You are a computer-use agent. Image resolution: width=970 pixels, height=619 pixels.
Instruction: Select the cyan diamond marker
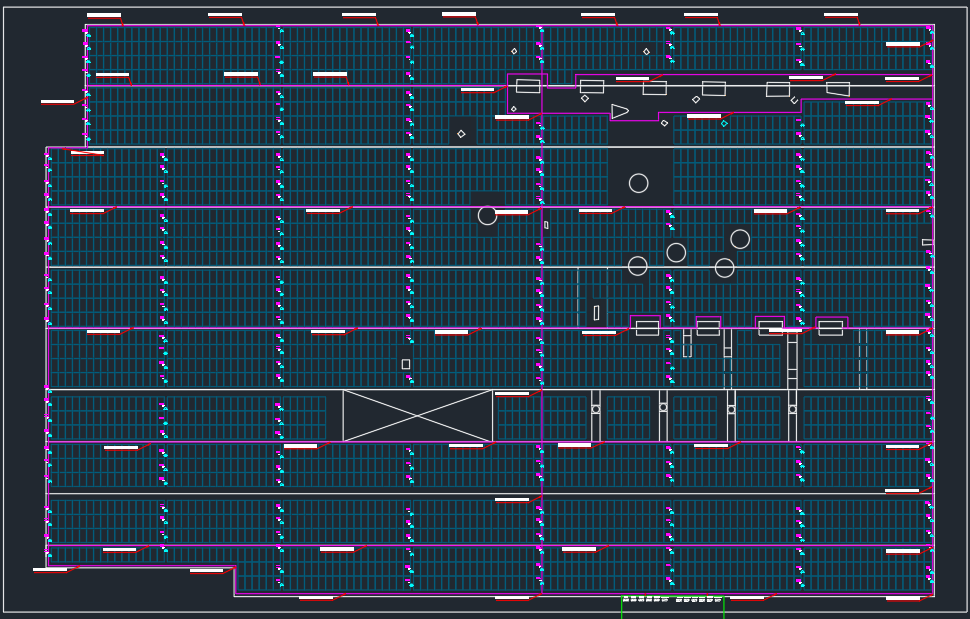tap(724, 123)
